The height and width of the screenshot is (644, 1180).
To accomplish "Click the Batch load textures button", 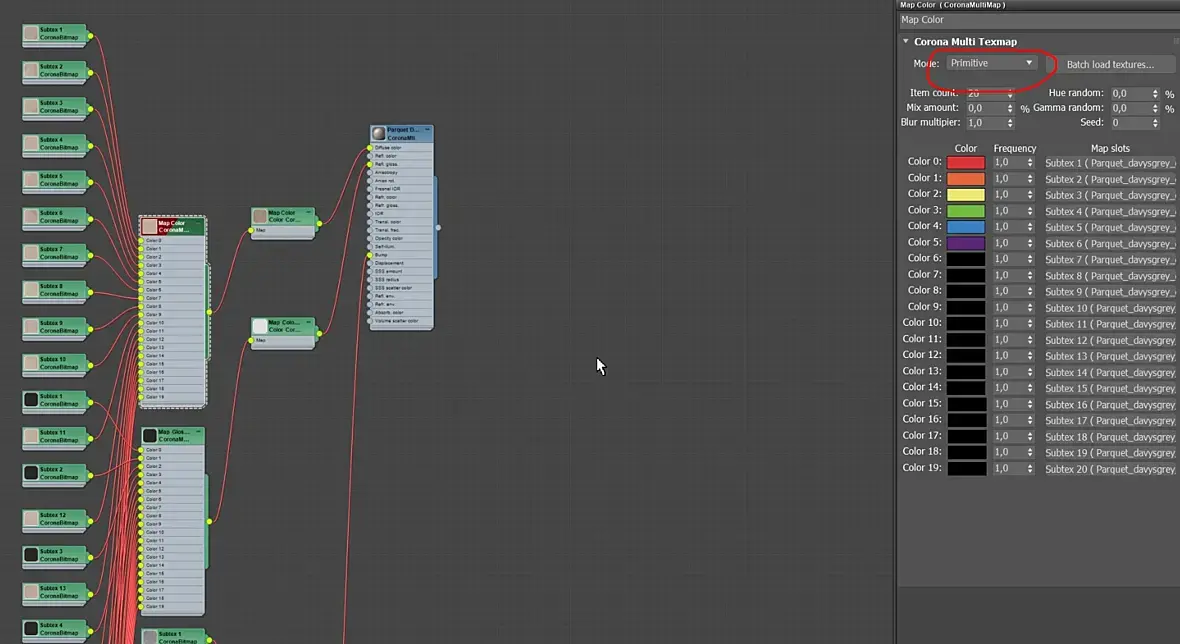I will 1110,65.
